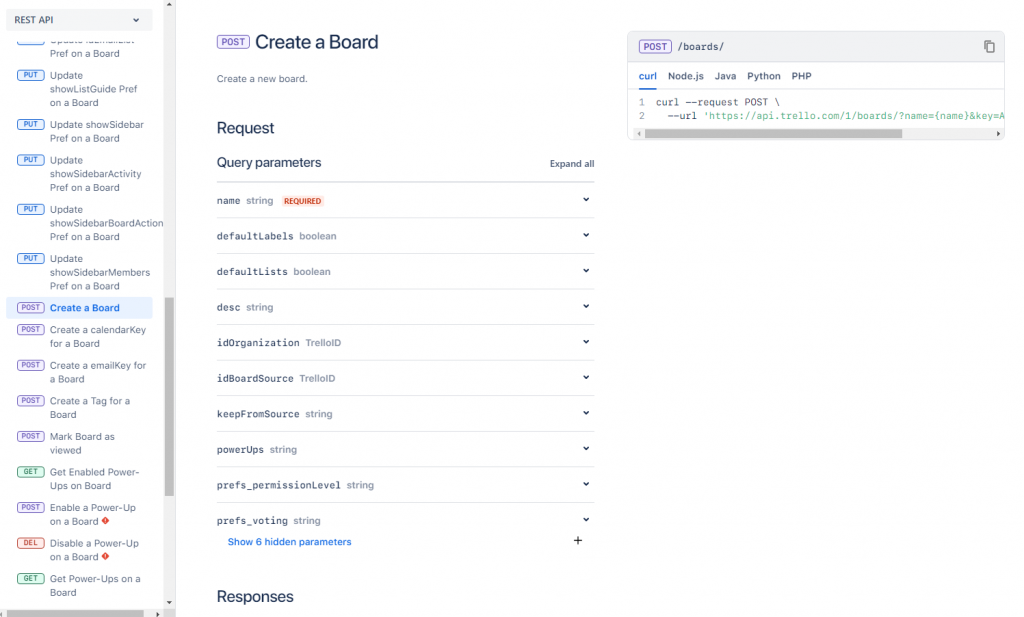Expand the name parameter row

pyautogui.click(x=586, y=200)
